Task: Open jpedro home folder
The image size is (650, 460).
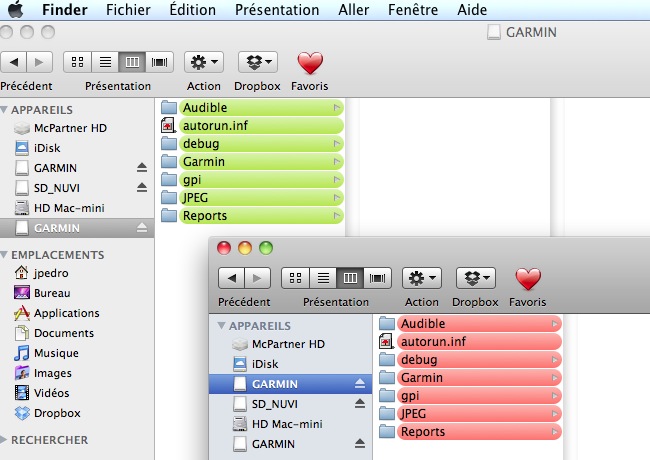Action: [77, 273]
